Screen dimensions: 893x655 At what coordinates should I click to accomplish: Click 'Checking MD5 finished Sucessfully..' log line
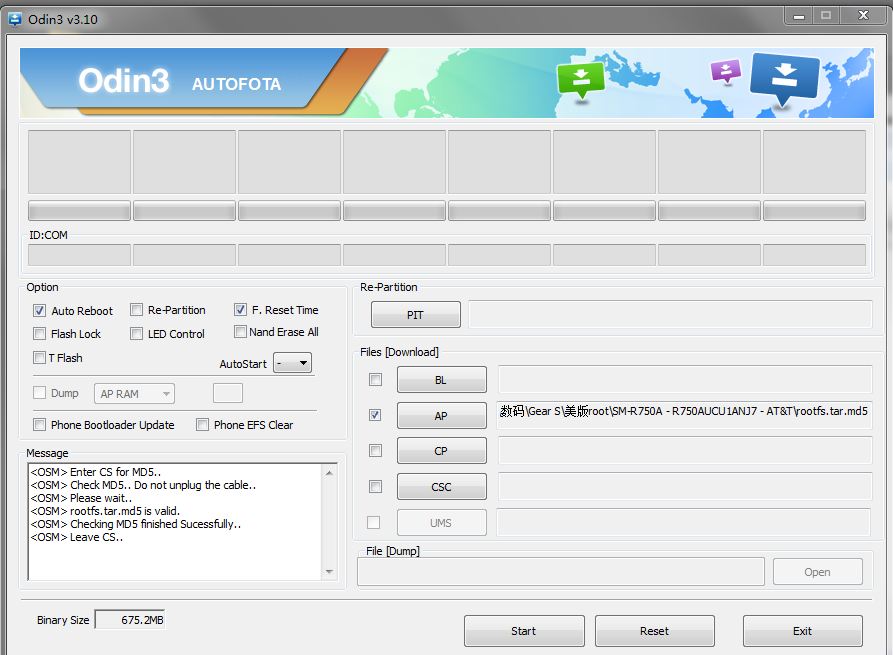136,524
